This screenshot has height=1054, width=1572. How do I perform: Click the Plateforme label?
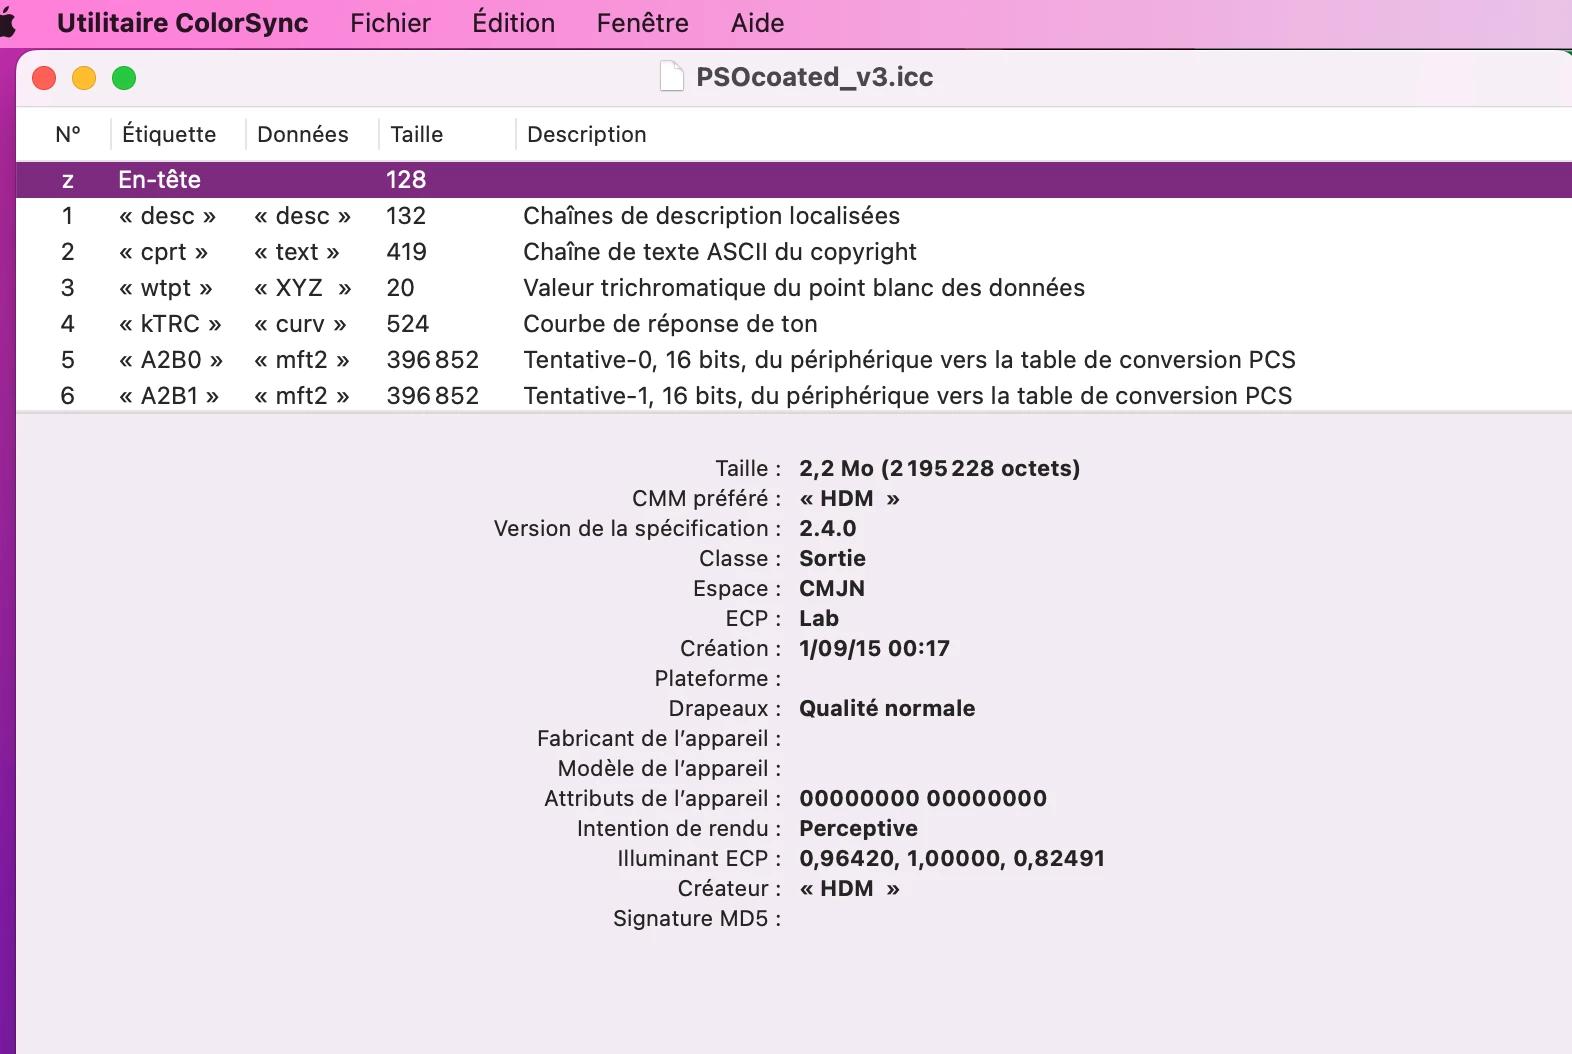point(718,679)
